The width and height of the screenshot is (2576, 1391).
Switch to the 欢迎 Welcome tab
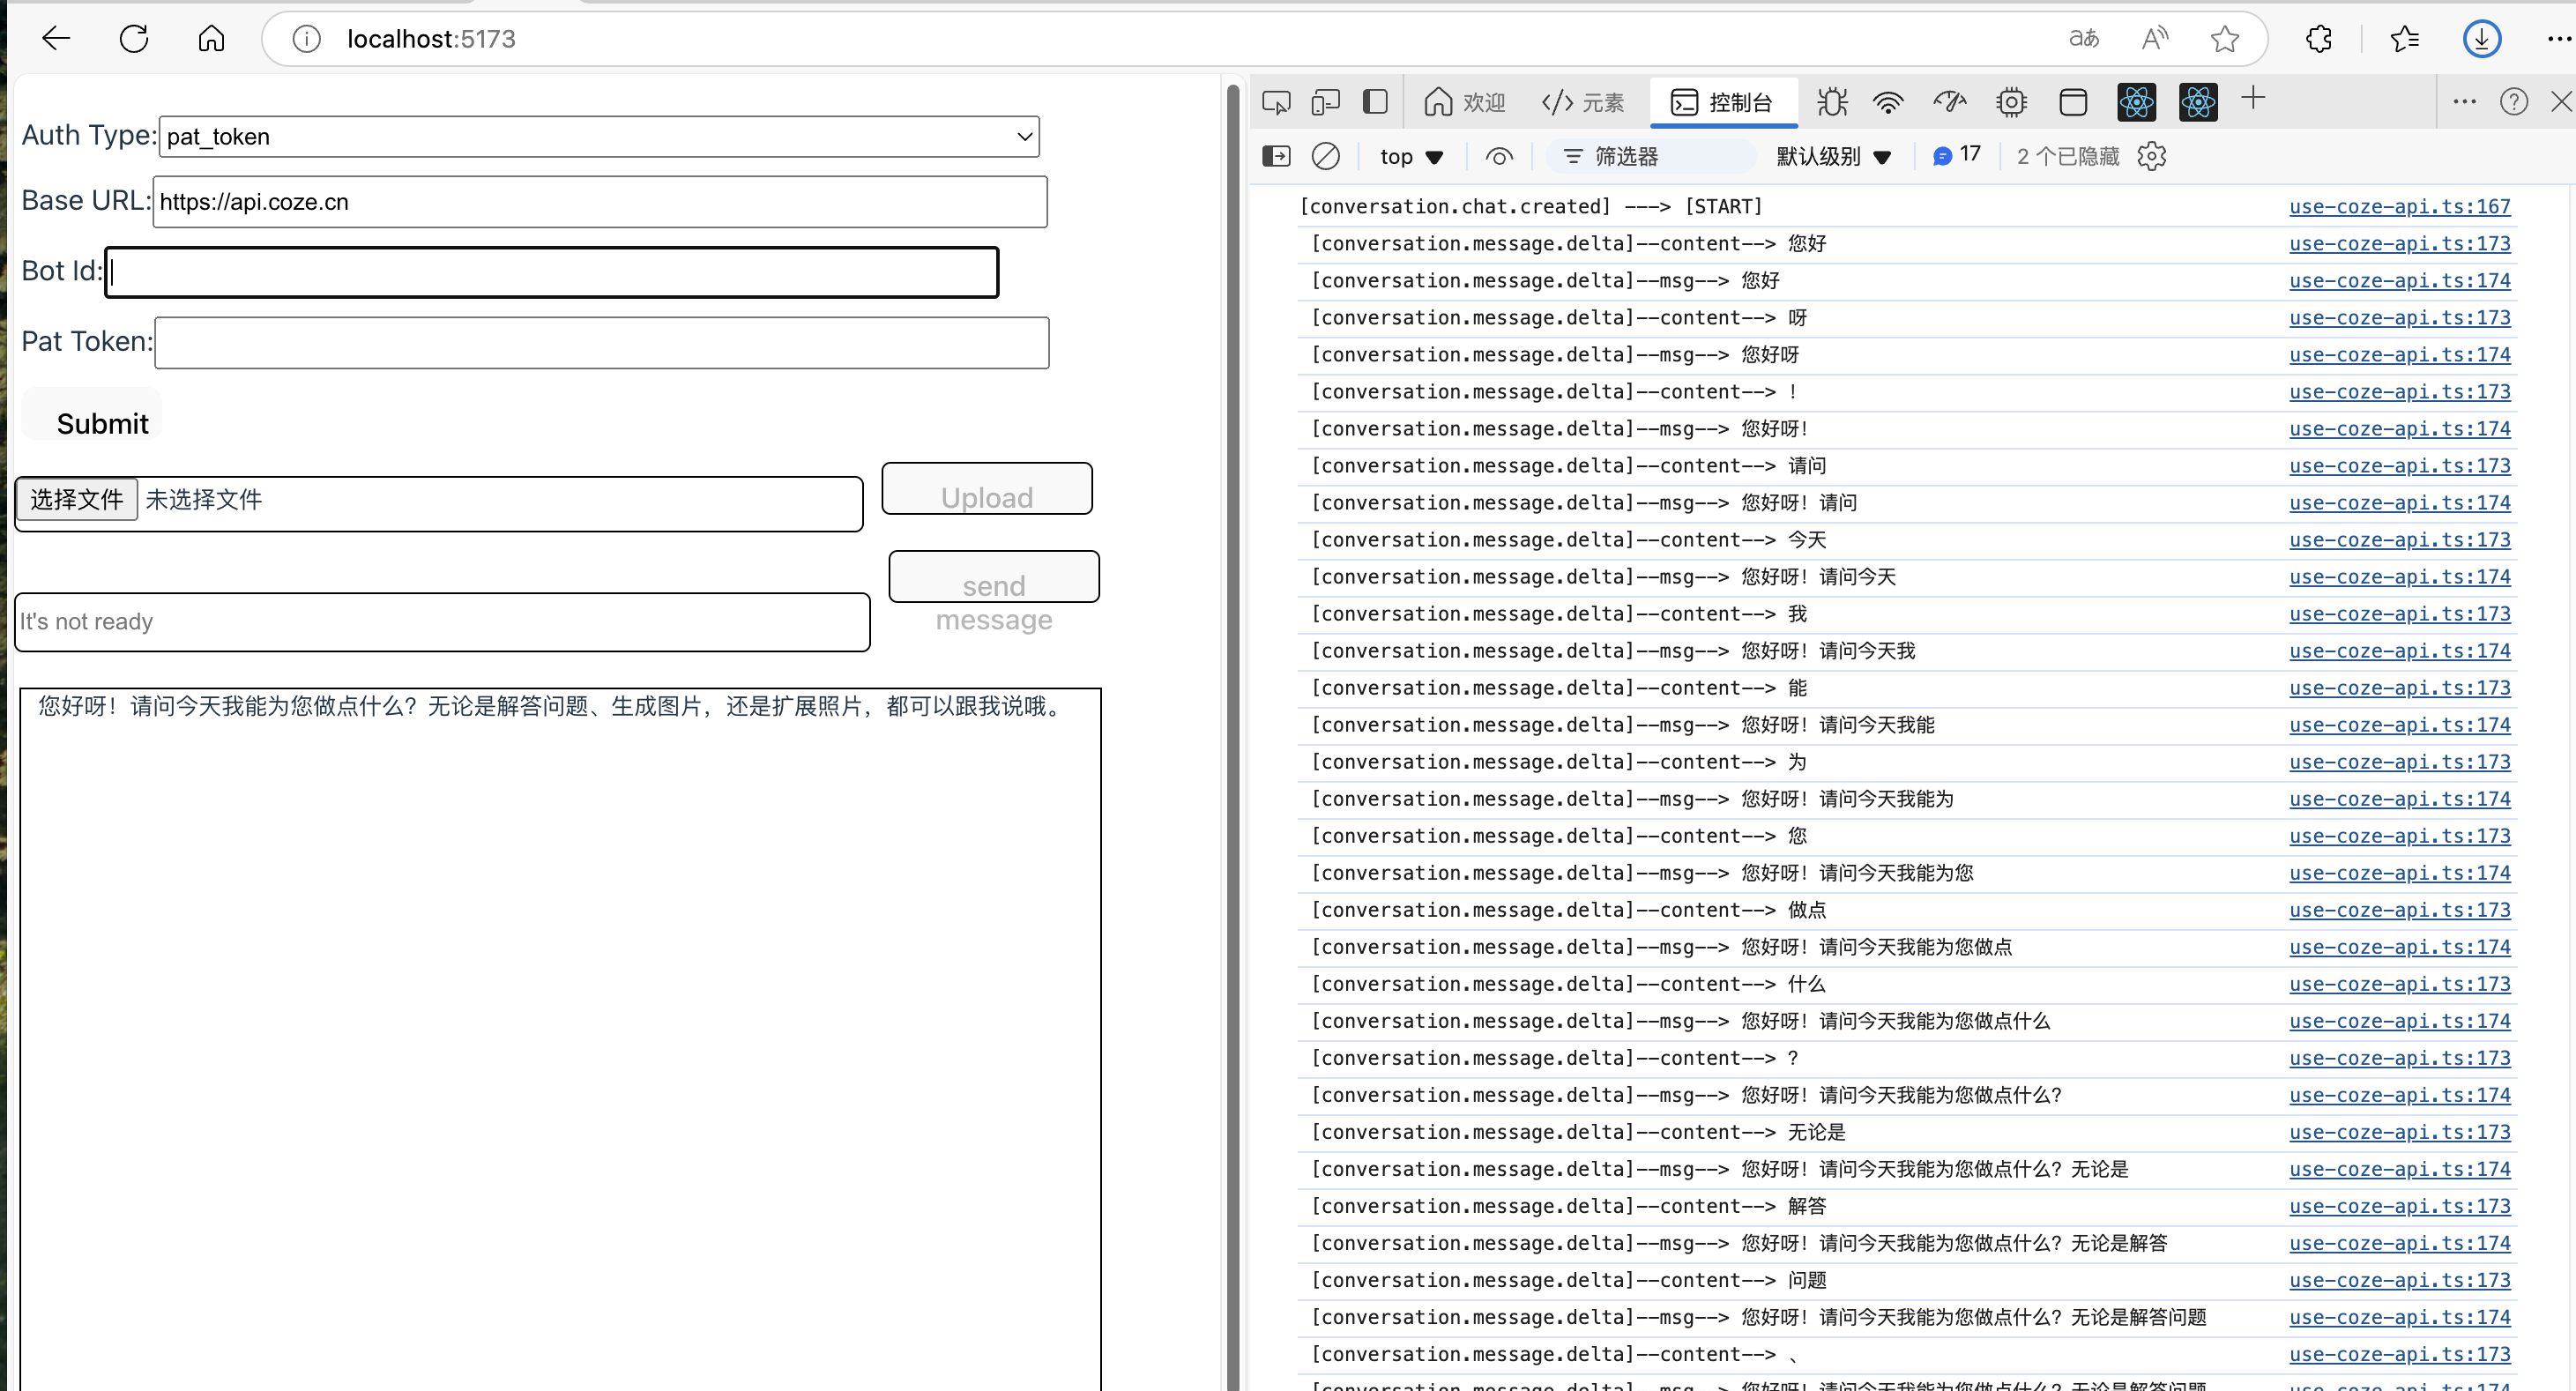tap(1464, 102)
